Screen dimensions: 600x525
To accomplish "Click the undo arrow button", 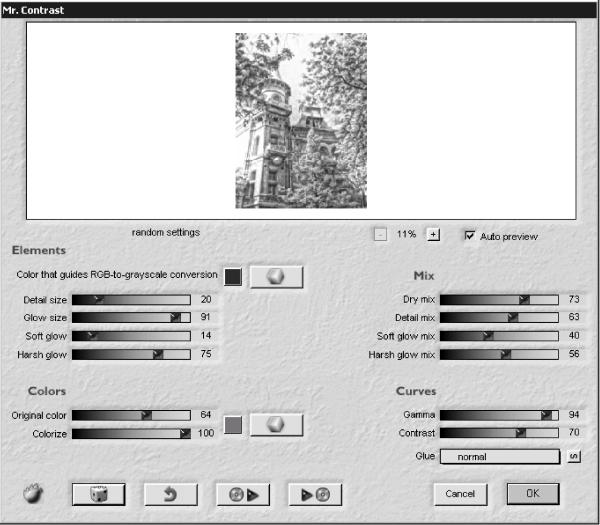I will [171, 494].
